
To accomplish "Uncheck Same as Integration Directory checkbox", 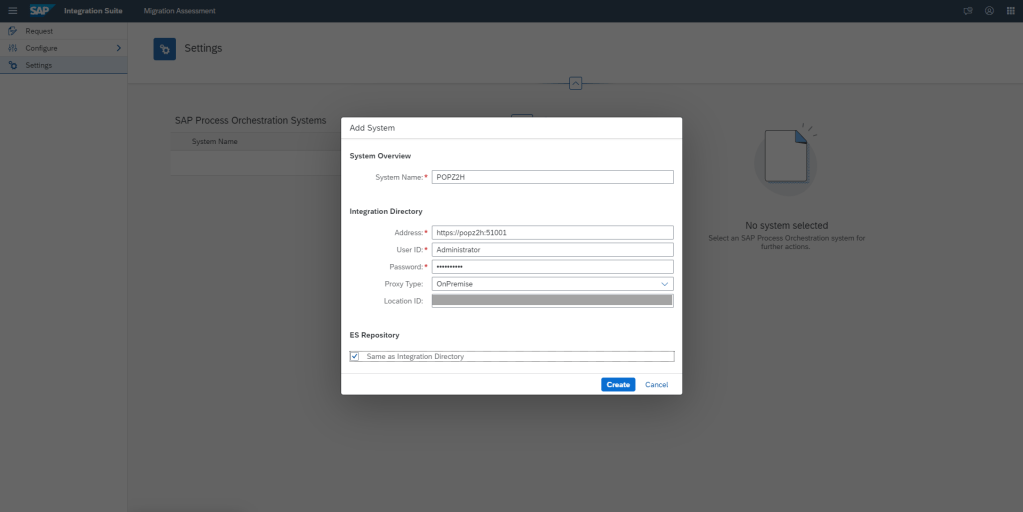I will 355,356.
